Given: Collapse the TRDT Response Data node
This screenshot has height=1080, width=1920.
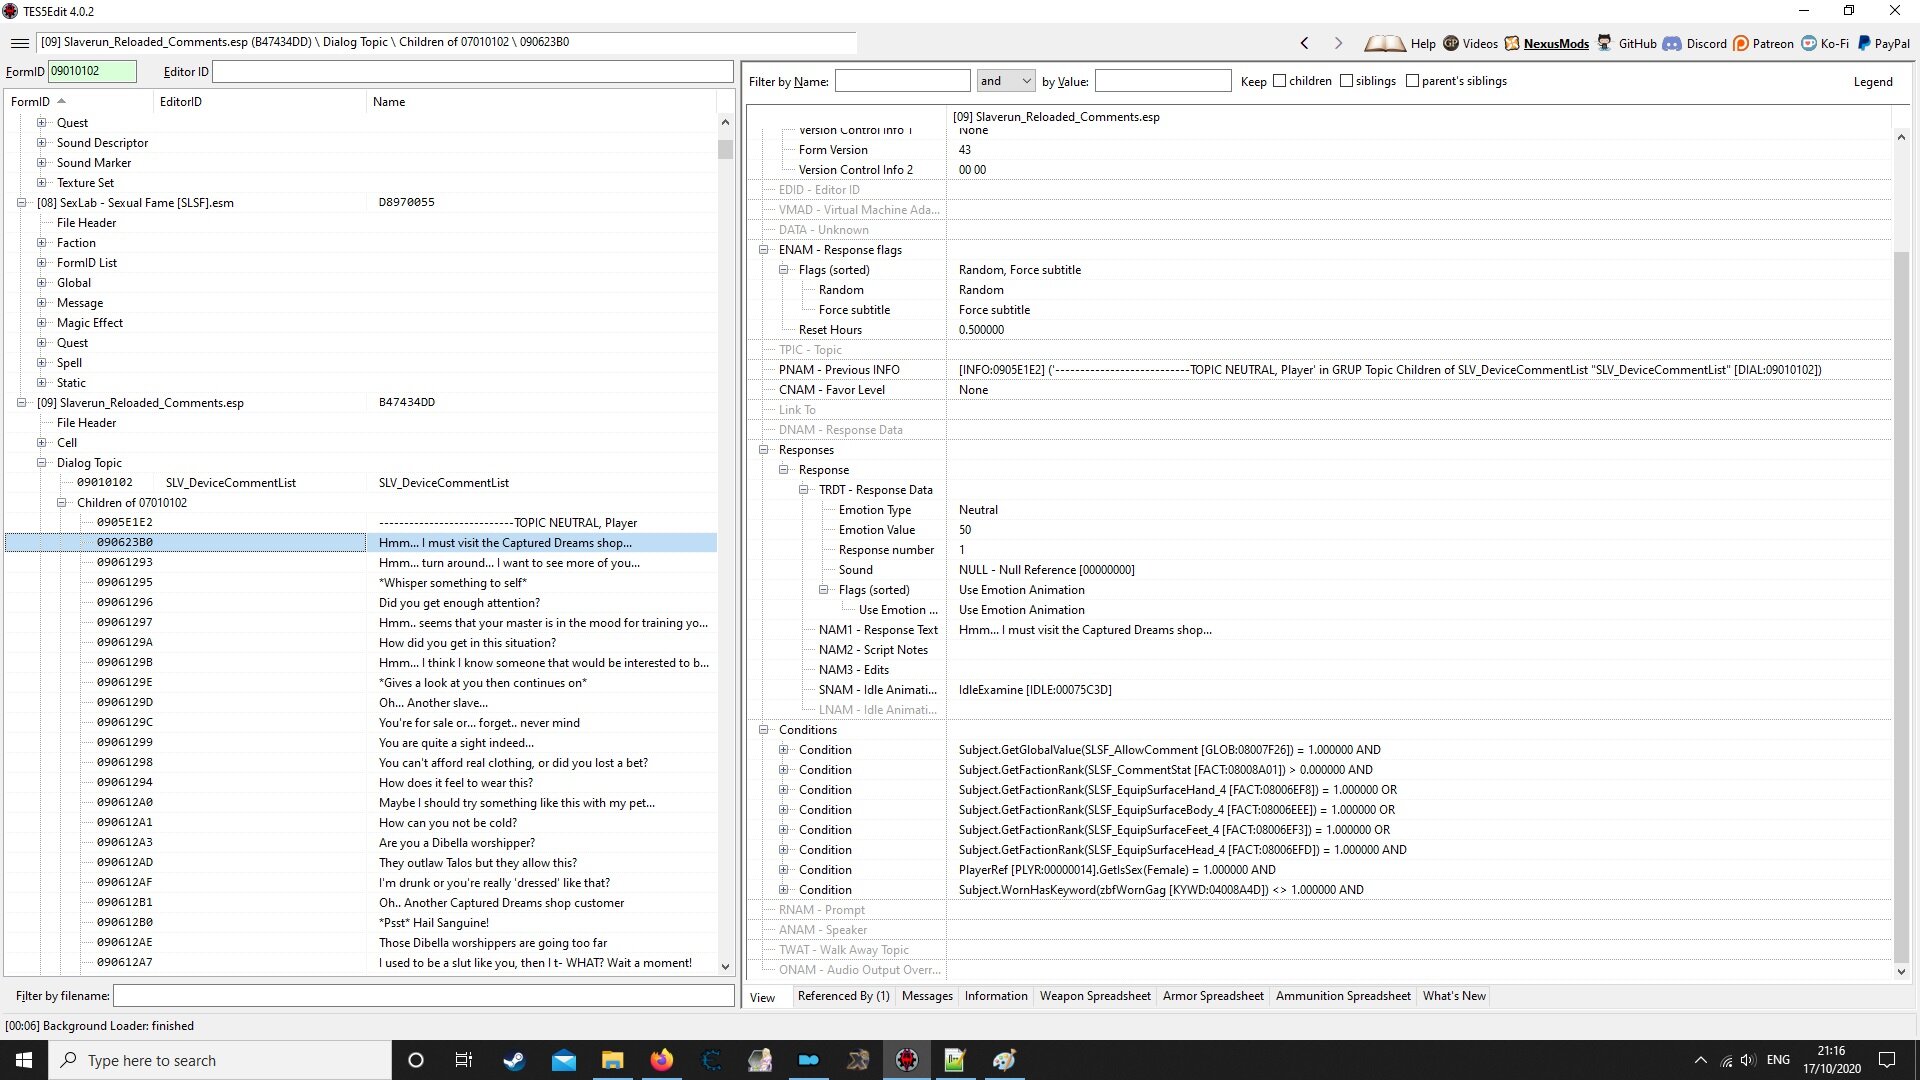Looking at the screenshot, I should coord(803,490).
